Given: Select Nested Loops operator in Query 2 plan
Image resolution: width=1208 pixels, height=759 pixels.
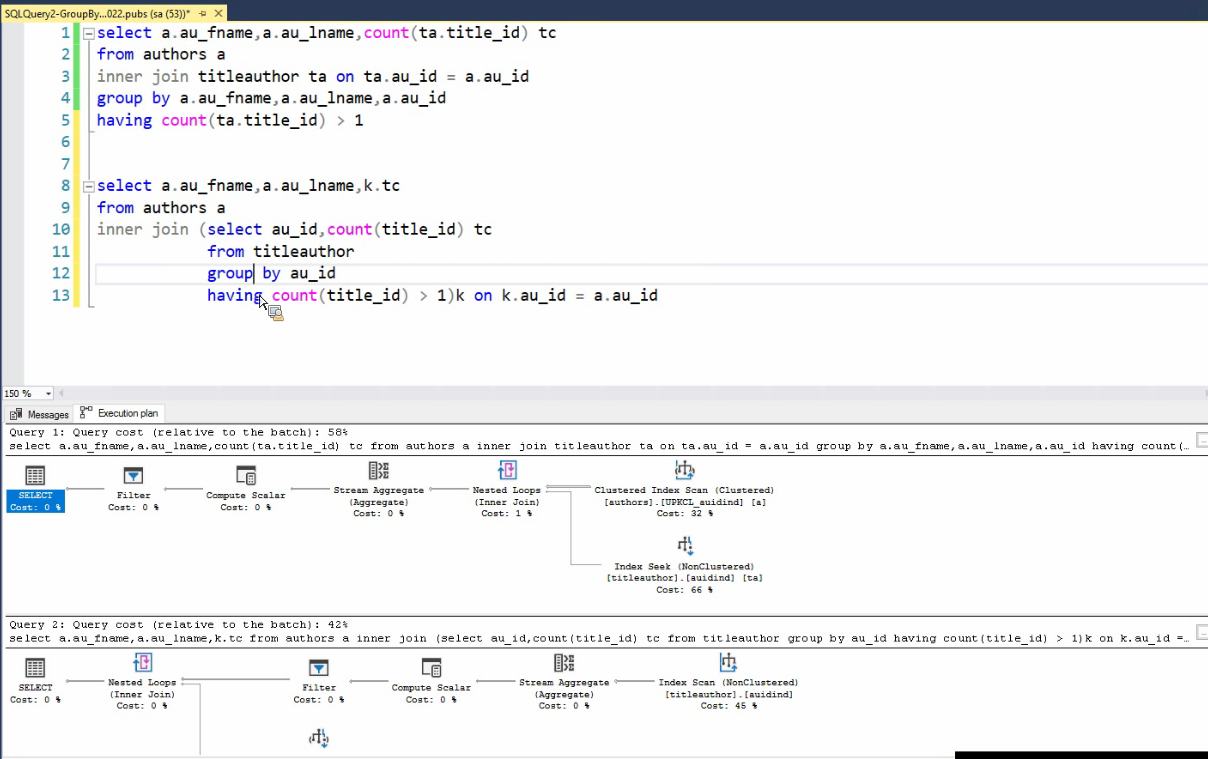Looking at the screenshot, I should (x=142, y=681).
